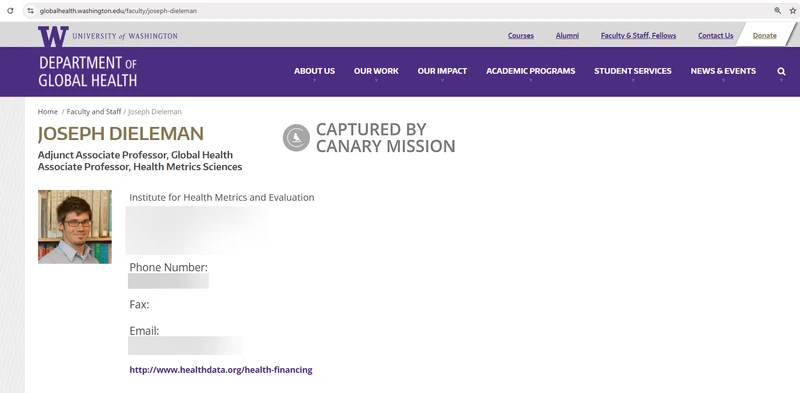This screenshot has width=800, height=393.
Task: Open the healthdata.org health-financing link
Action: tap(221, 370)
